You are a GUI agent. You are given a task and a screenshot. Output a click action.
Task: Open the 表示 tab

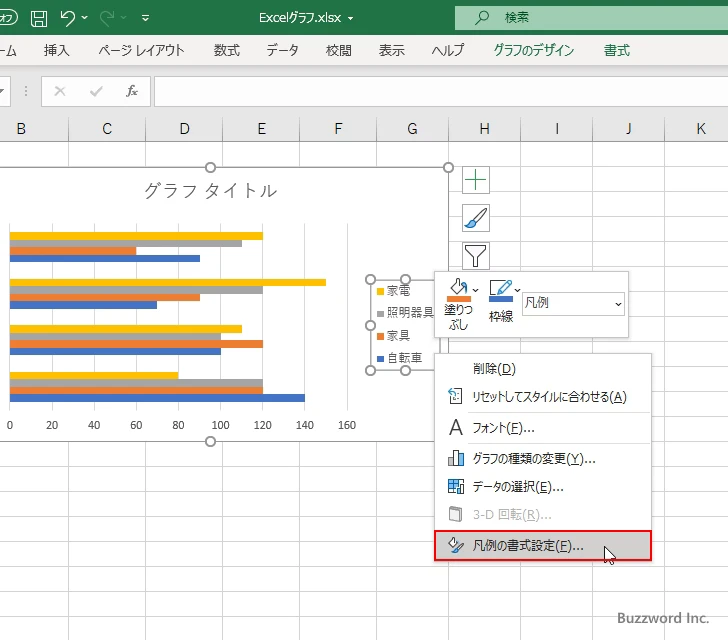coord(391,50)
